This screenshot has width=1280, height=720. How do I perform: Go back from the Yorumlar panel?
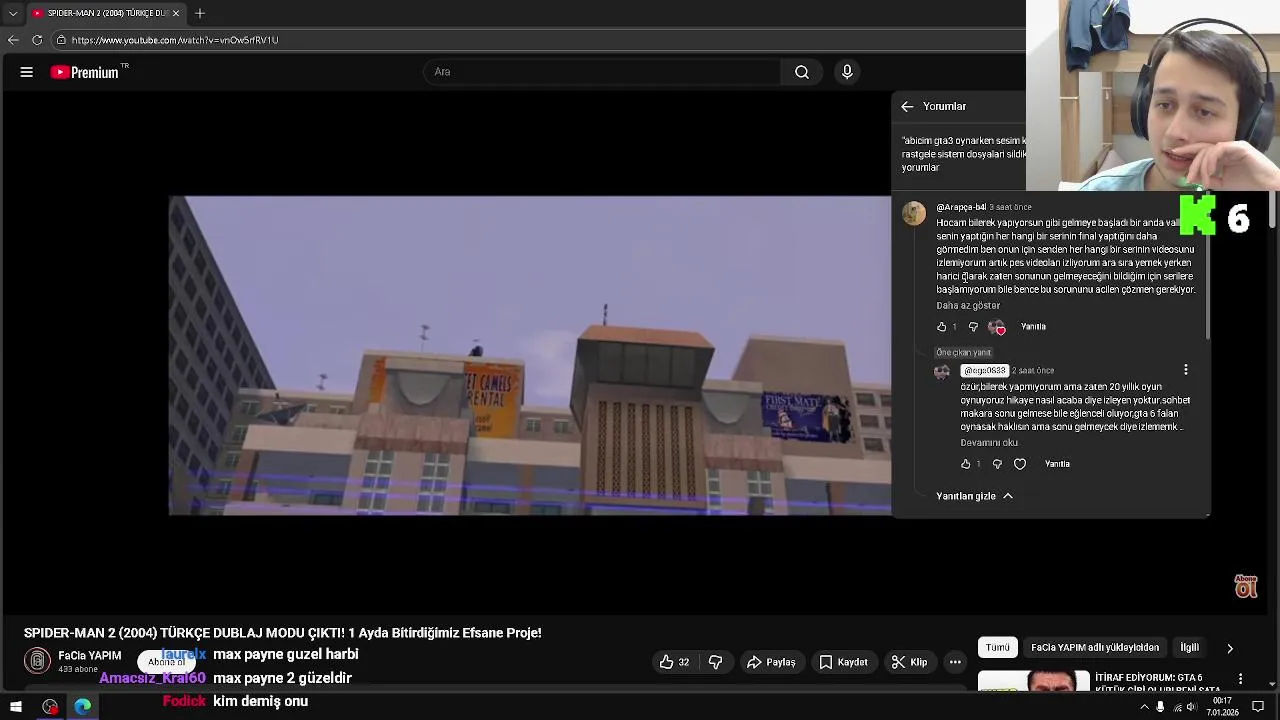pyautogui.click(x=907, y=106)
